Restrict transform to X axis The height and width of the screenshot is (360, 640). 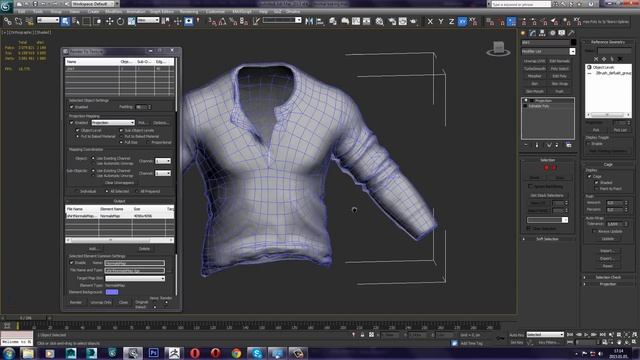point(430,21)
